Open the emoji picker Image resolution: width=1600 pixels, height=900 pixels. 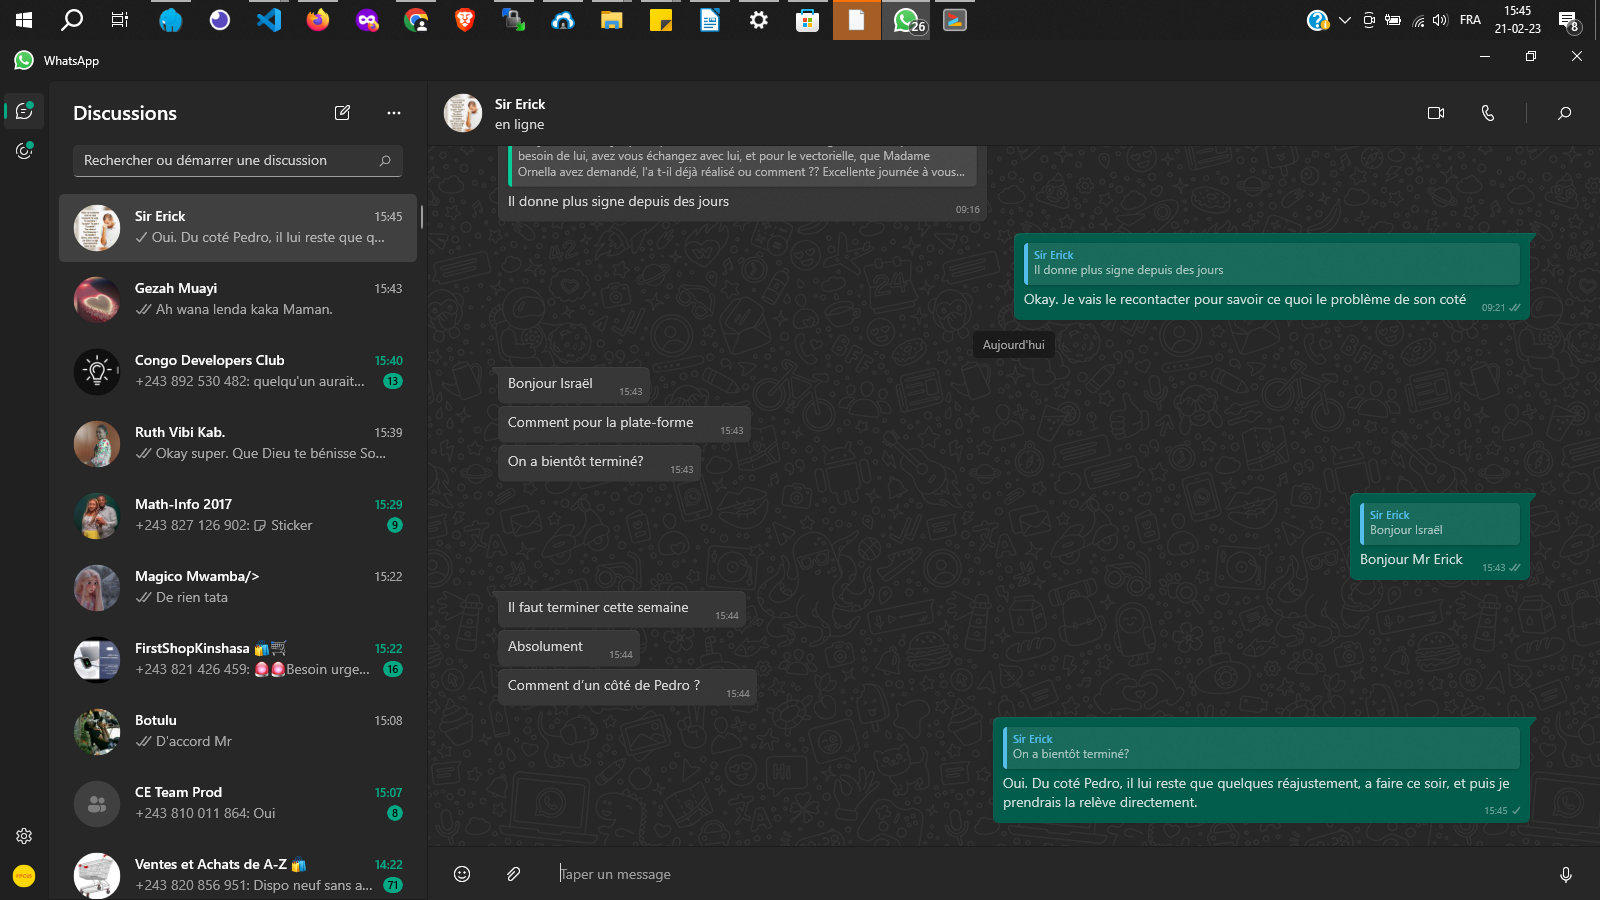[462, 874]
